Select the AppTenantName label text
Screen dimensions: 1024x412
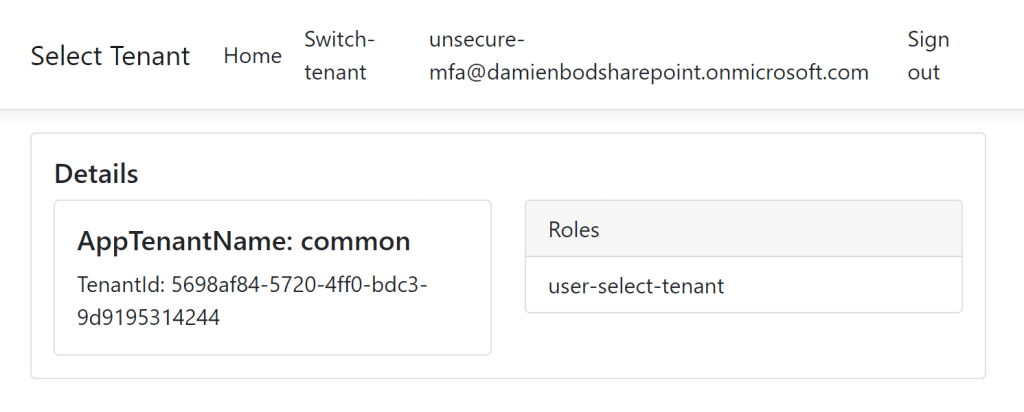[185, 241]
